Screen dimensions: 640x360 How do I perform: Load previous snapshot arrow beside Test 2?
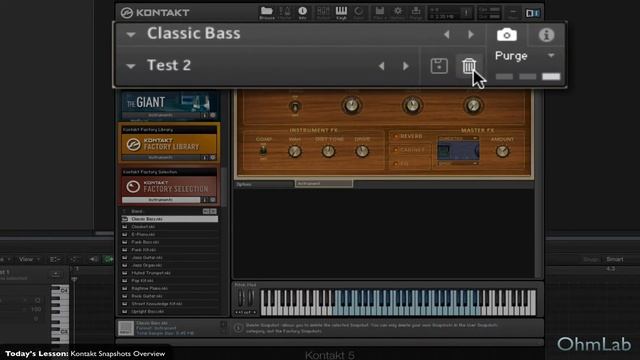pos(381,66)
